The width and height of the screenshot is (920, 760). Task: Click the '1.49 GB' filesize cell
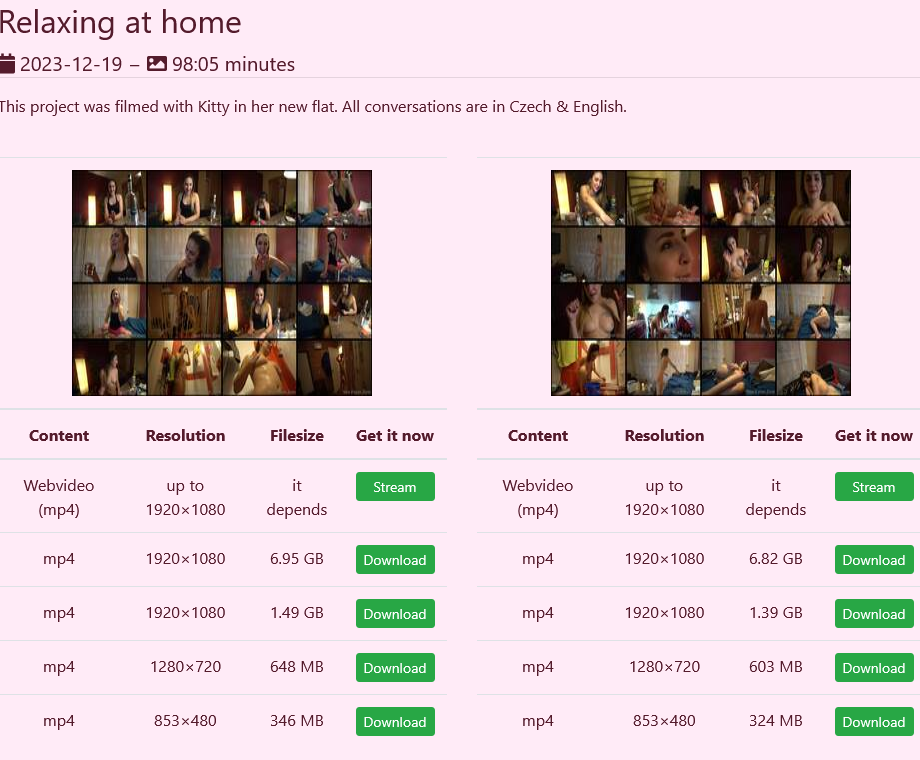(x=297, y=613)
